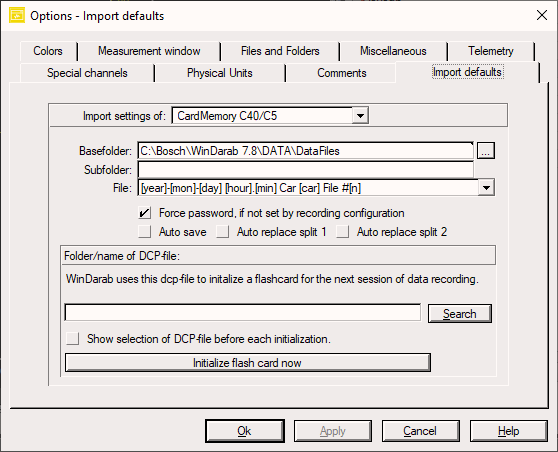558x452 pixels.
Task: Check Auto replace split 2
Action: pos(343,232)
